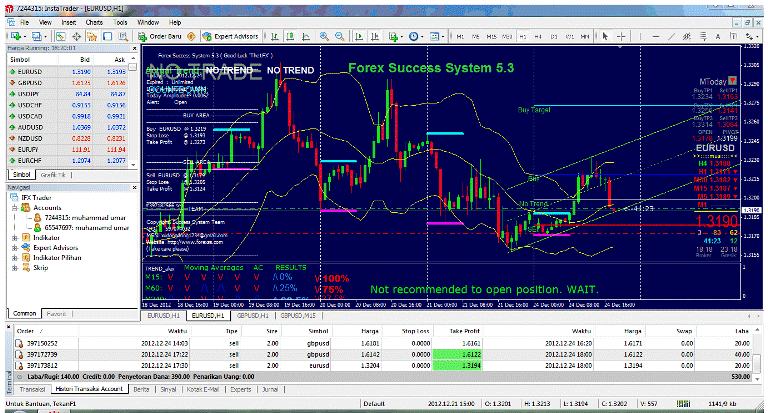
Task: Toggle the auto scroll chart icon
Action: (360, 36)
